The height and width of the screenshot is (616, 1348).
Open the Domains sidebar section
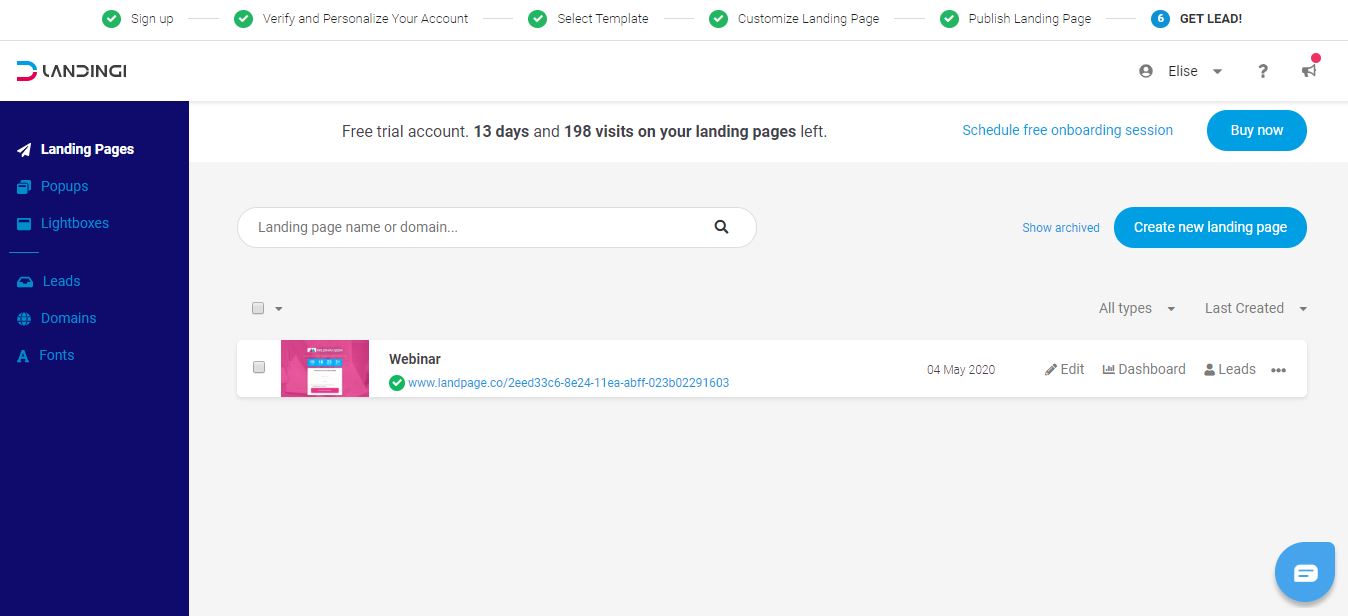tap(68, 318)
